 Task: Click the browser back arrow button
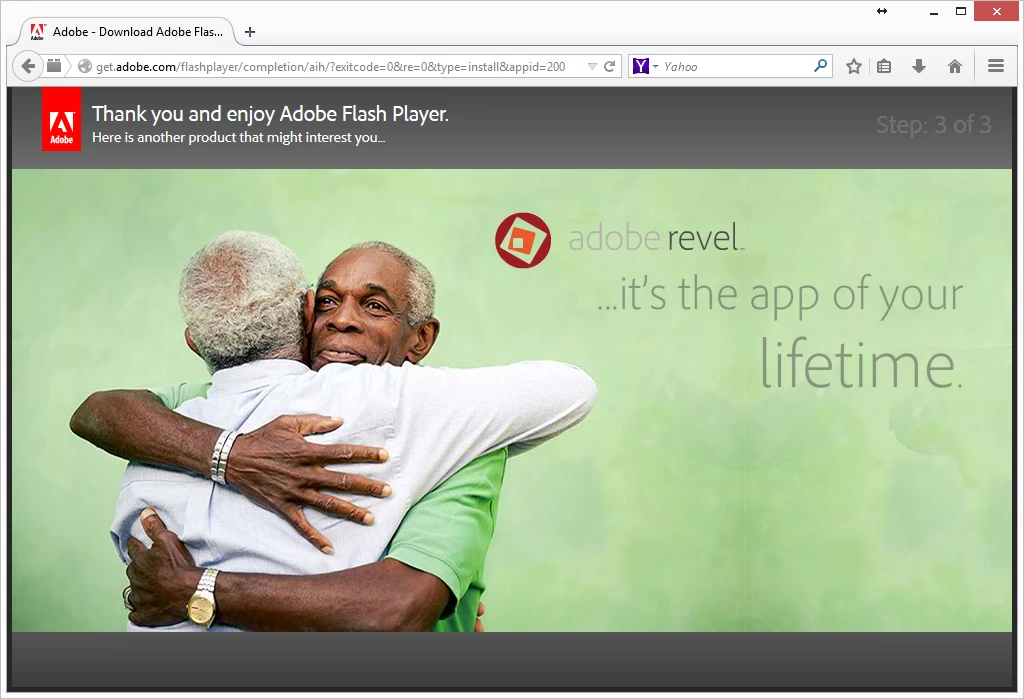27,66
